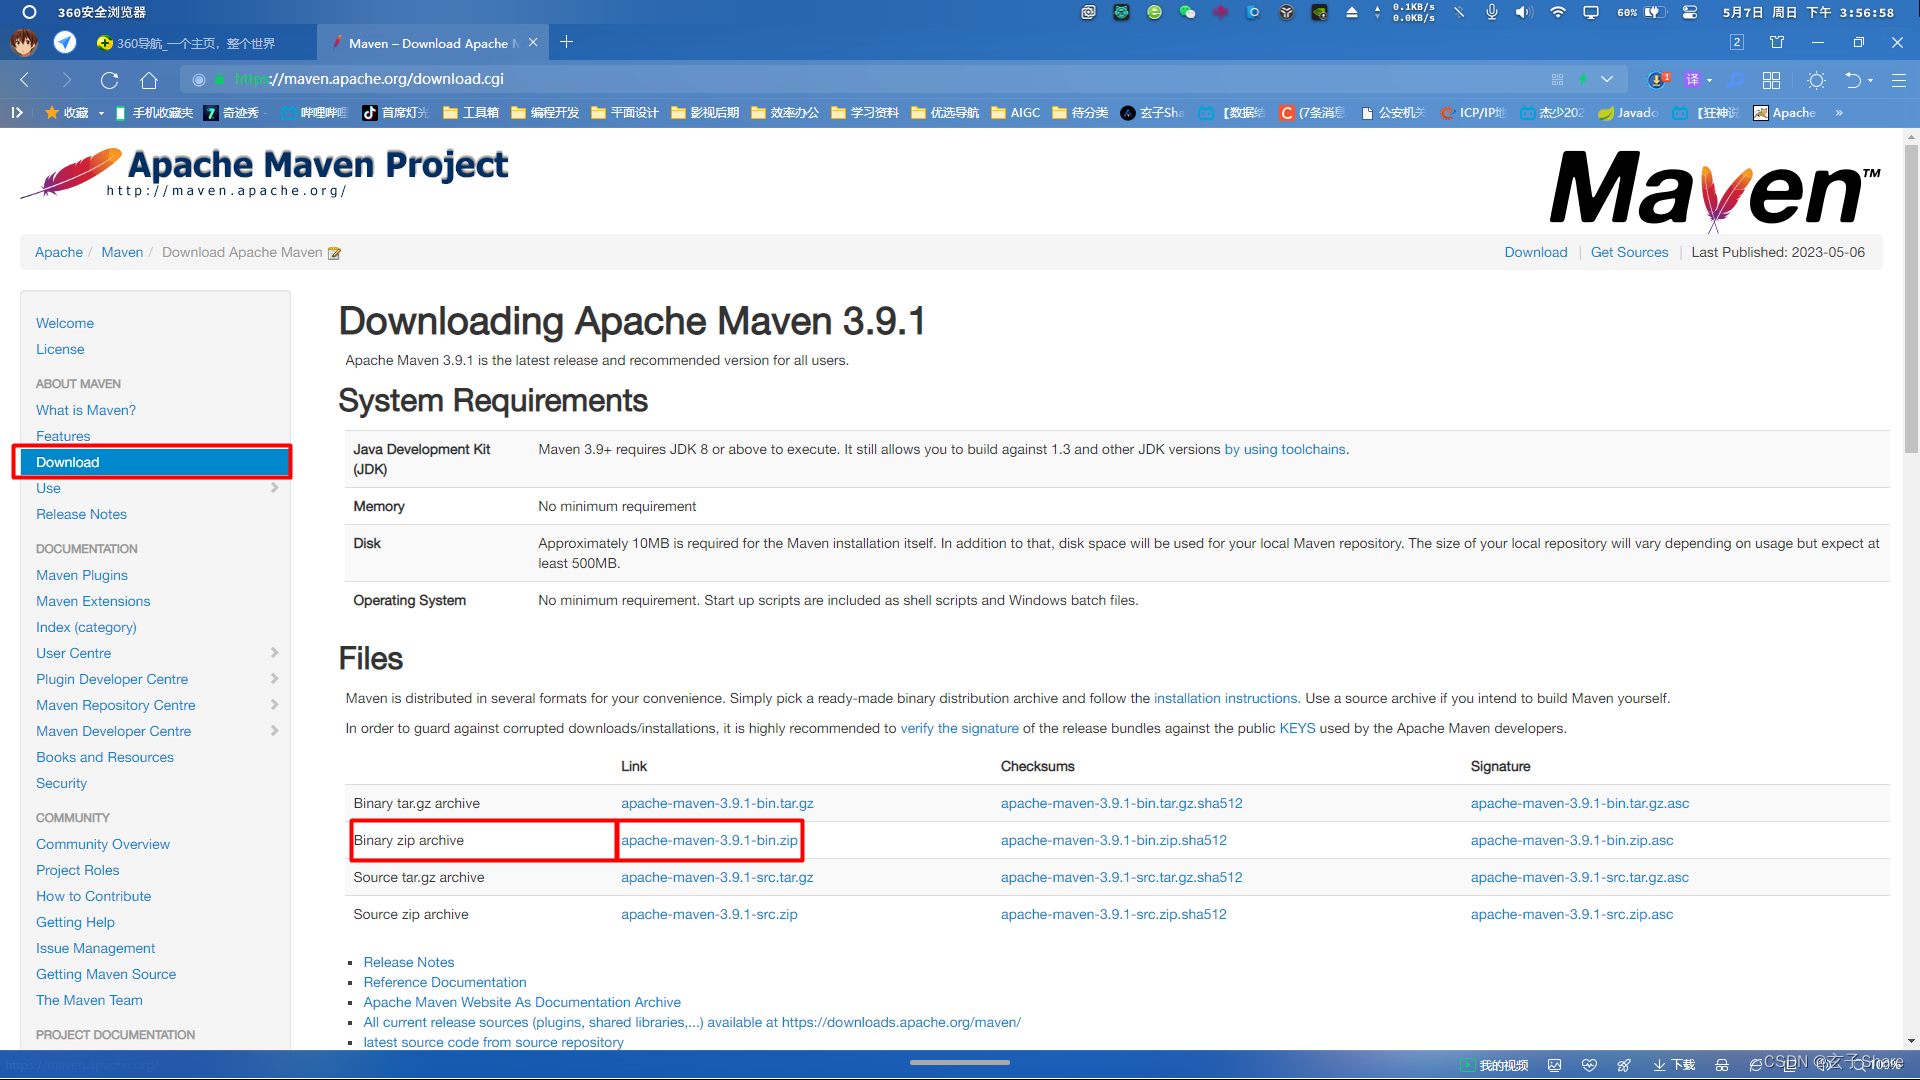This screenshot has height=1080, width=1920.
Task: Click the QR code icon in the address bar
Action: point(1557,80)
